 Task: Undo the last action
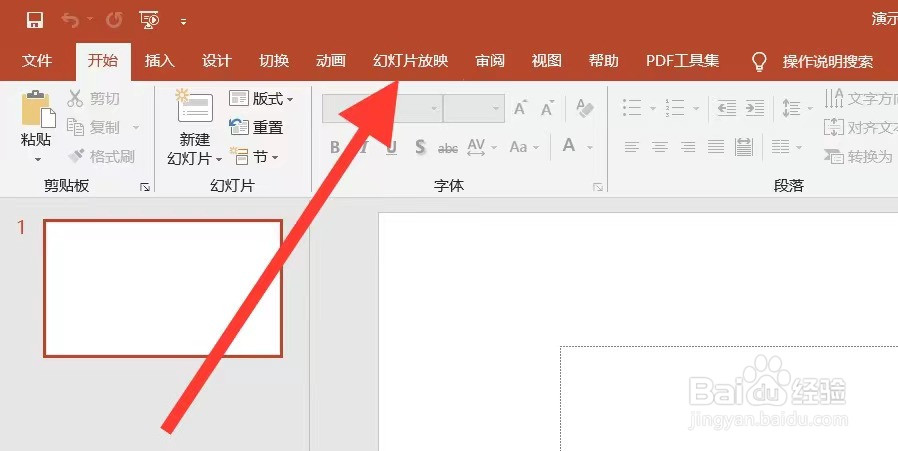tap(70, 21)
